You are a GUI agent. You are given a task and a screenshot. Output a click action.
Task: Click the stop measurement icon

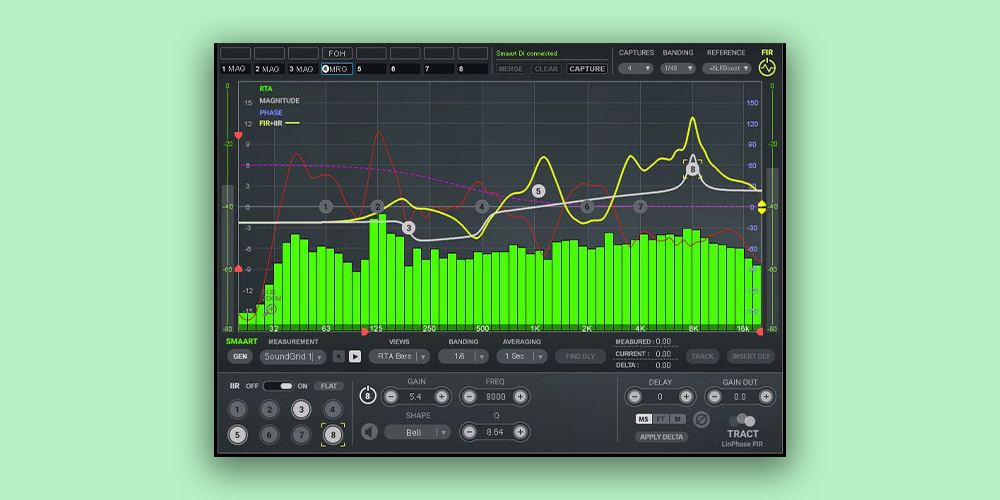[339, 357]
